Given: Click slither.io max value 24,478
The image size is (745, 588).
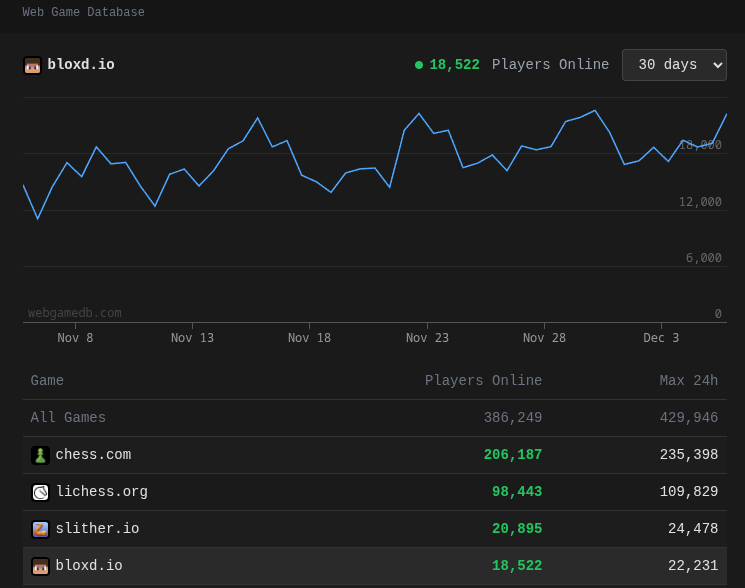Looking at the screenshot, I should click(x=693, y=529).
